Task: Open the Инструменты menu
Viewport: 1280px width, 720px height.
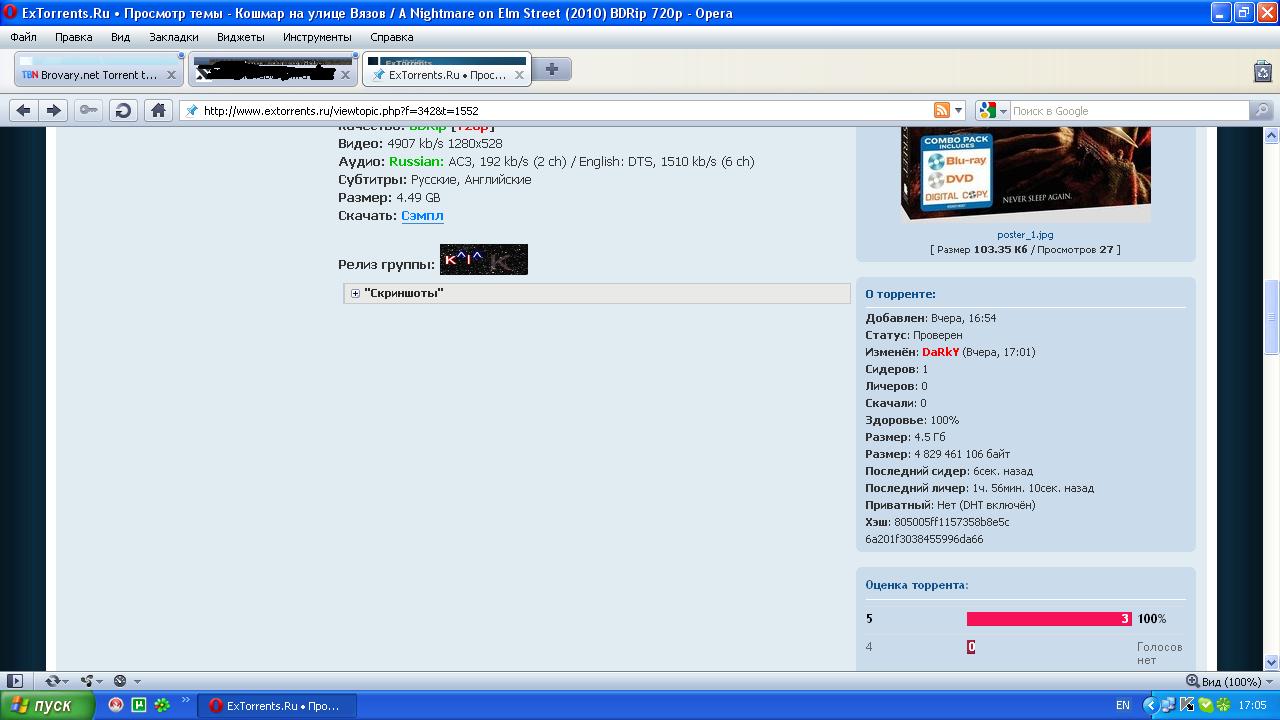Action: click(317, 37)
